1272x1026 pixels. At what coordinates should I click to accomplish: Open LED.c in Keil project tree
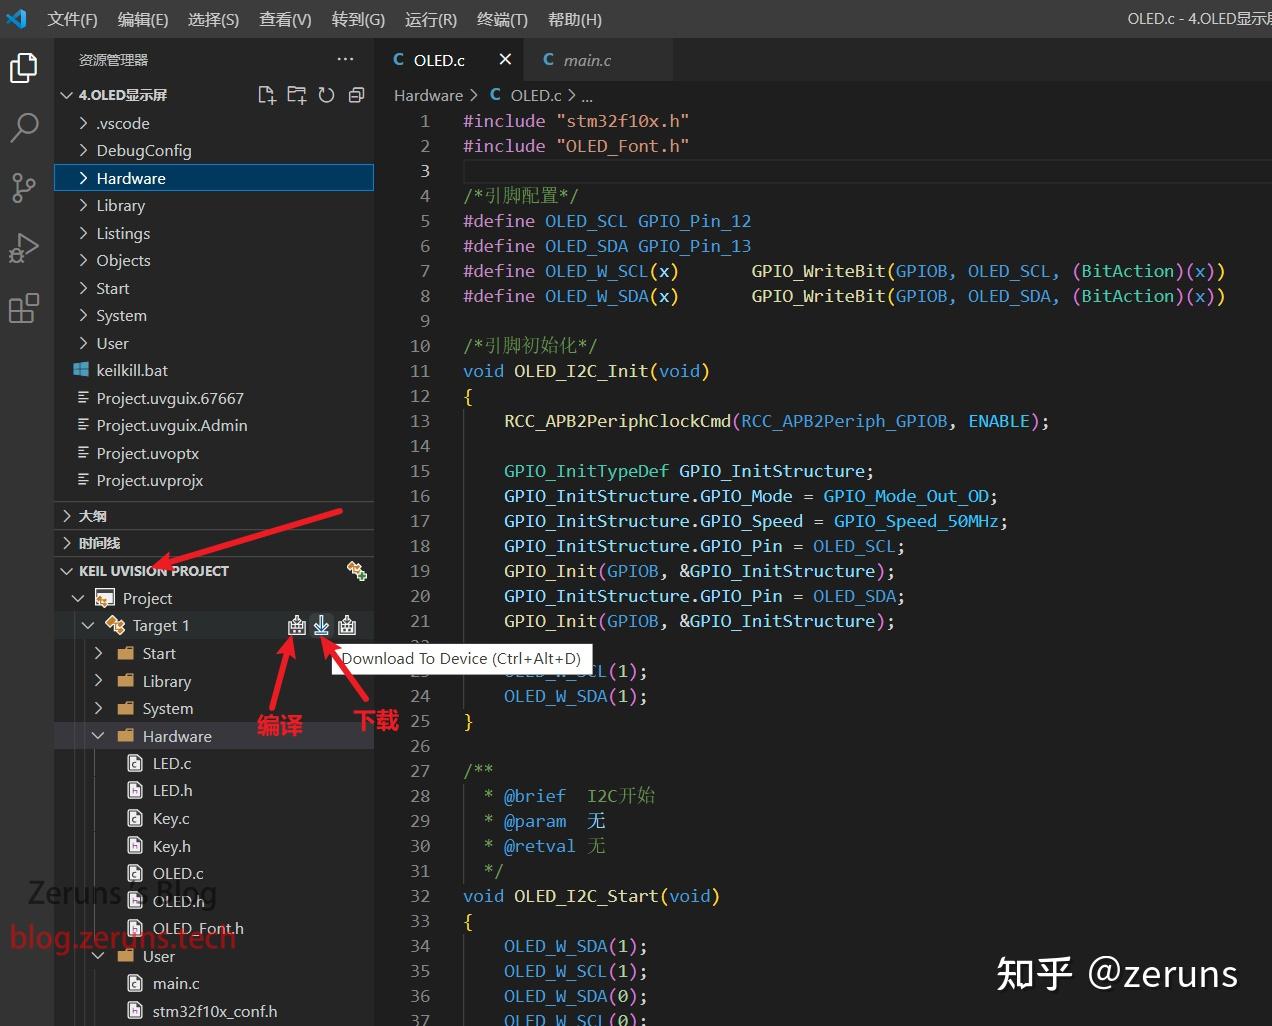tap(214, 763)
